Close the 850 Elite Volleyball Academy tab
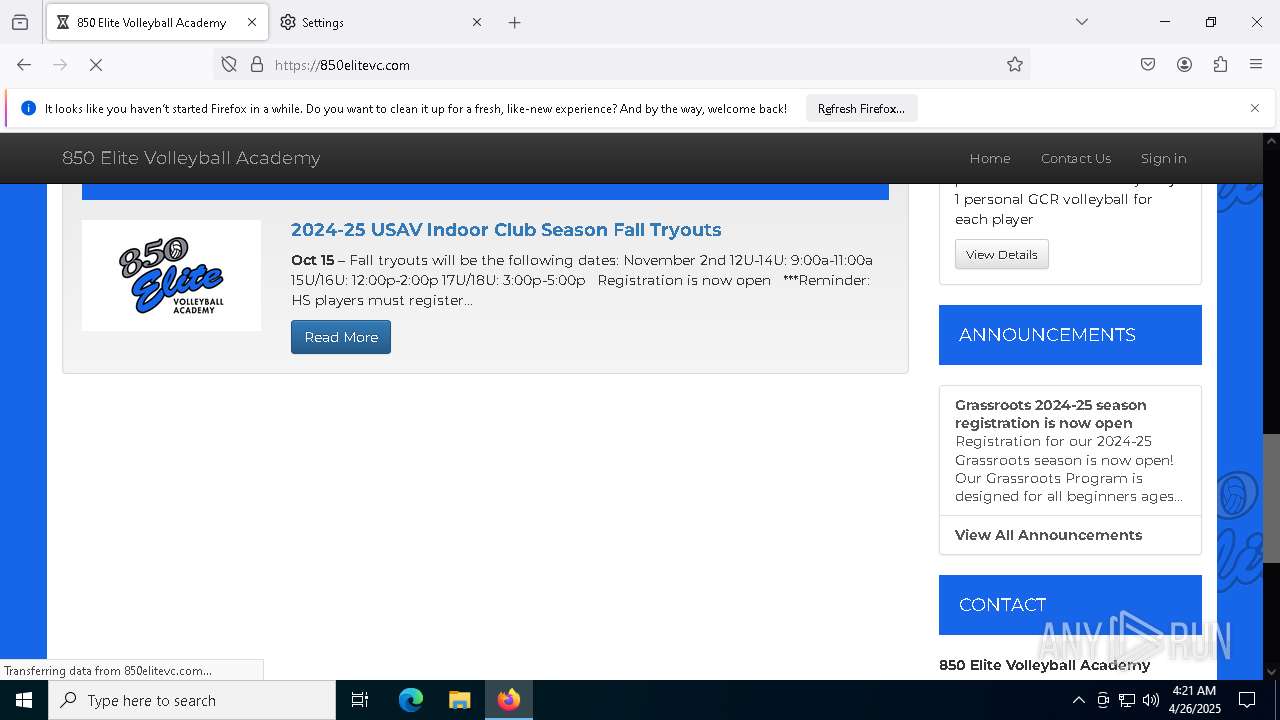1280x720 pixels. pyautogui.click(x=252, y=22)
